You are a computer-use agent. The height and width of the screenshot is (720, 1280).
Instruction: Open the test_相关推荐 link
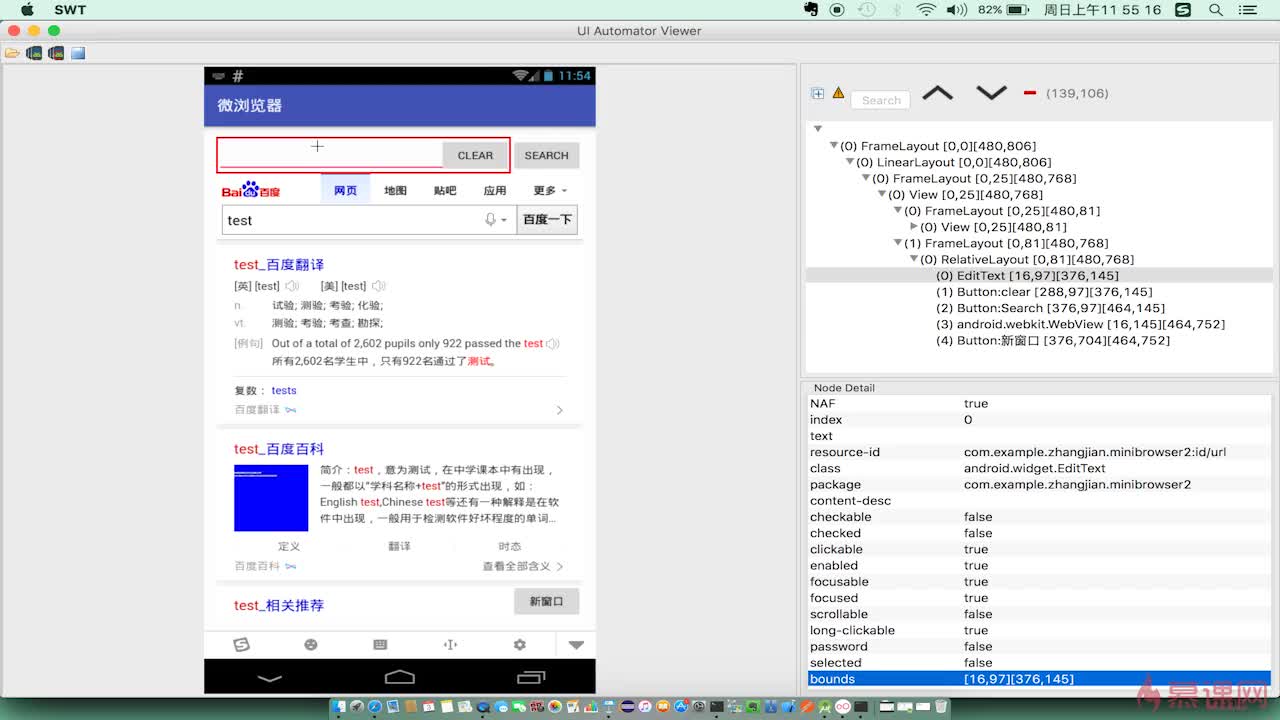click(279, 605)
